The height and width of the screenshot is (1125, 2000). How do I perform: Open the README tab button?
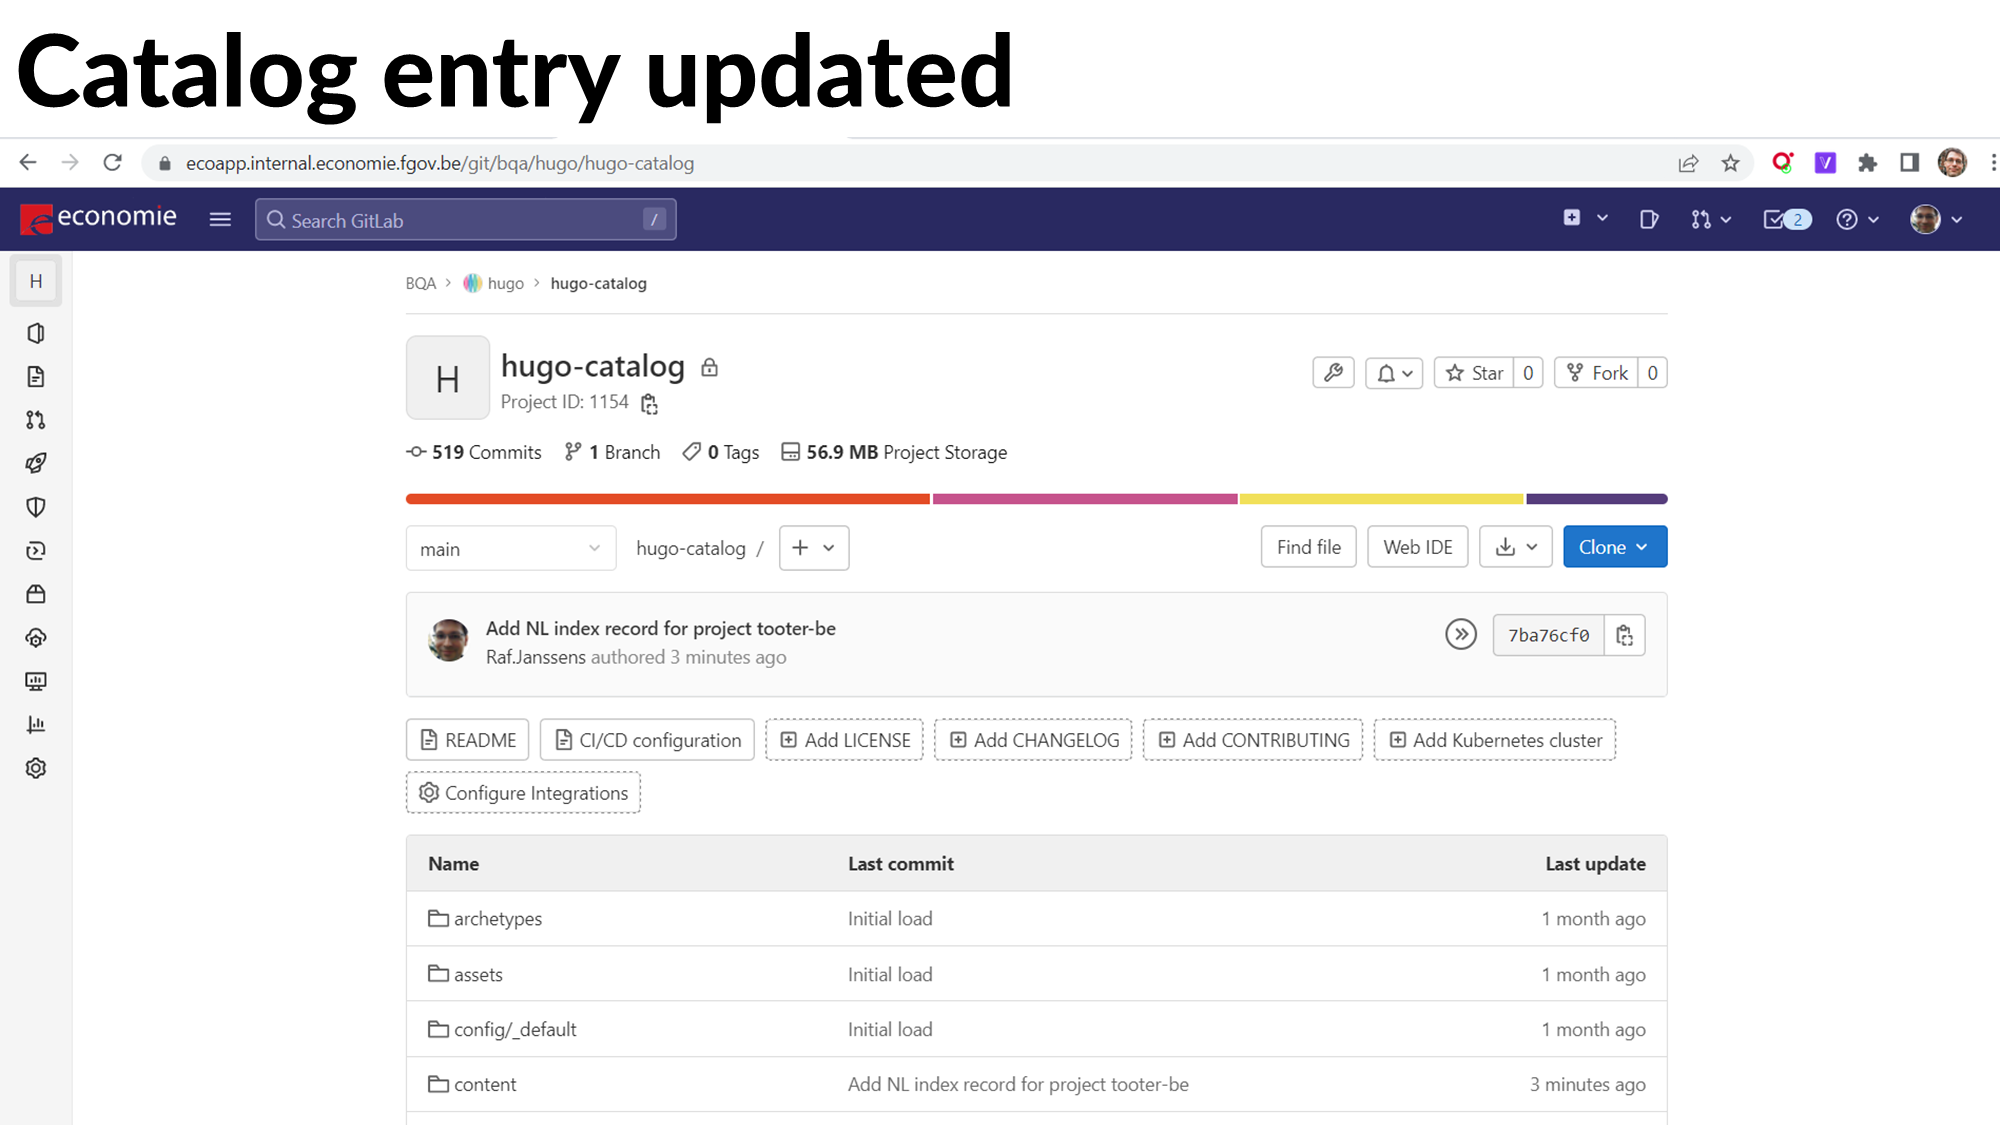tap(468, 740)
